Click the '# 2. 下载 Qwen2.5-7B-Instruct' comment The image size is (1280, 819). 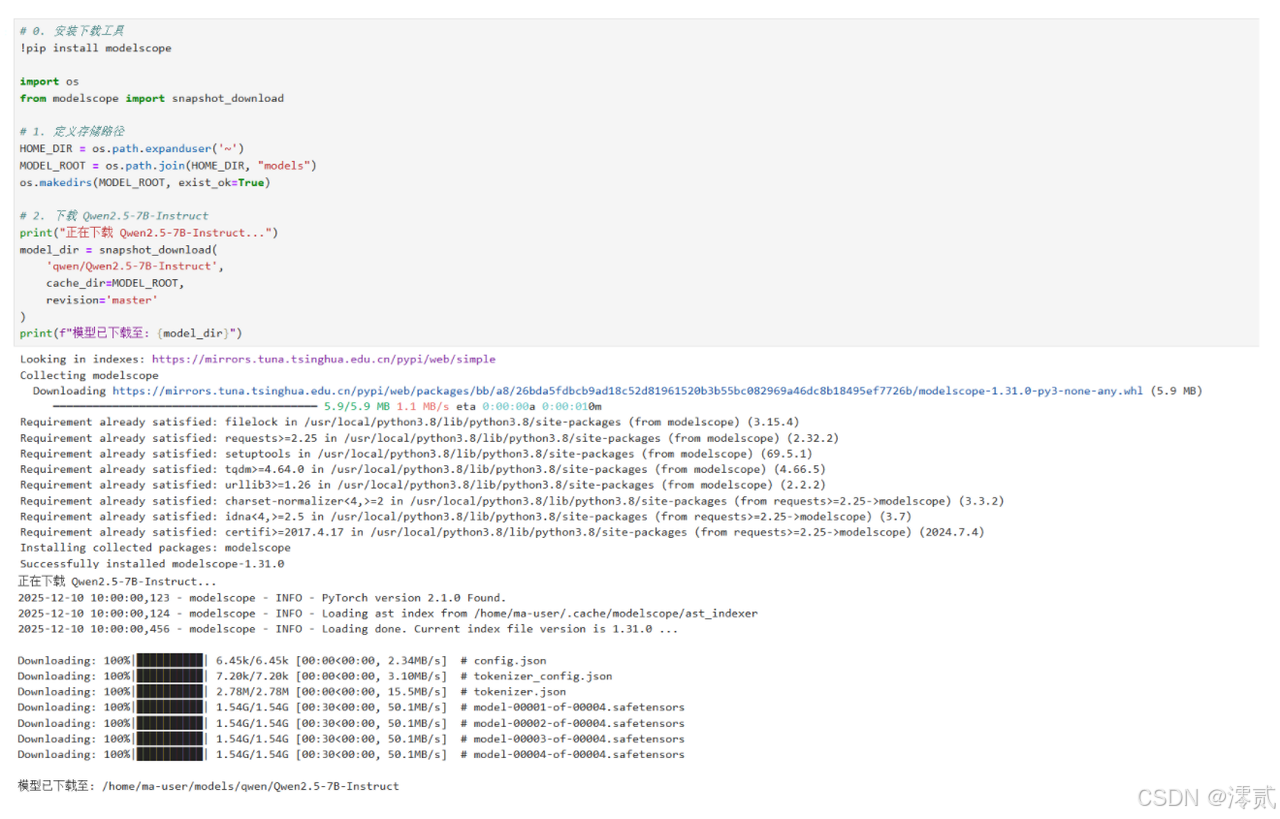[114, 215]
